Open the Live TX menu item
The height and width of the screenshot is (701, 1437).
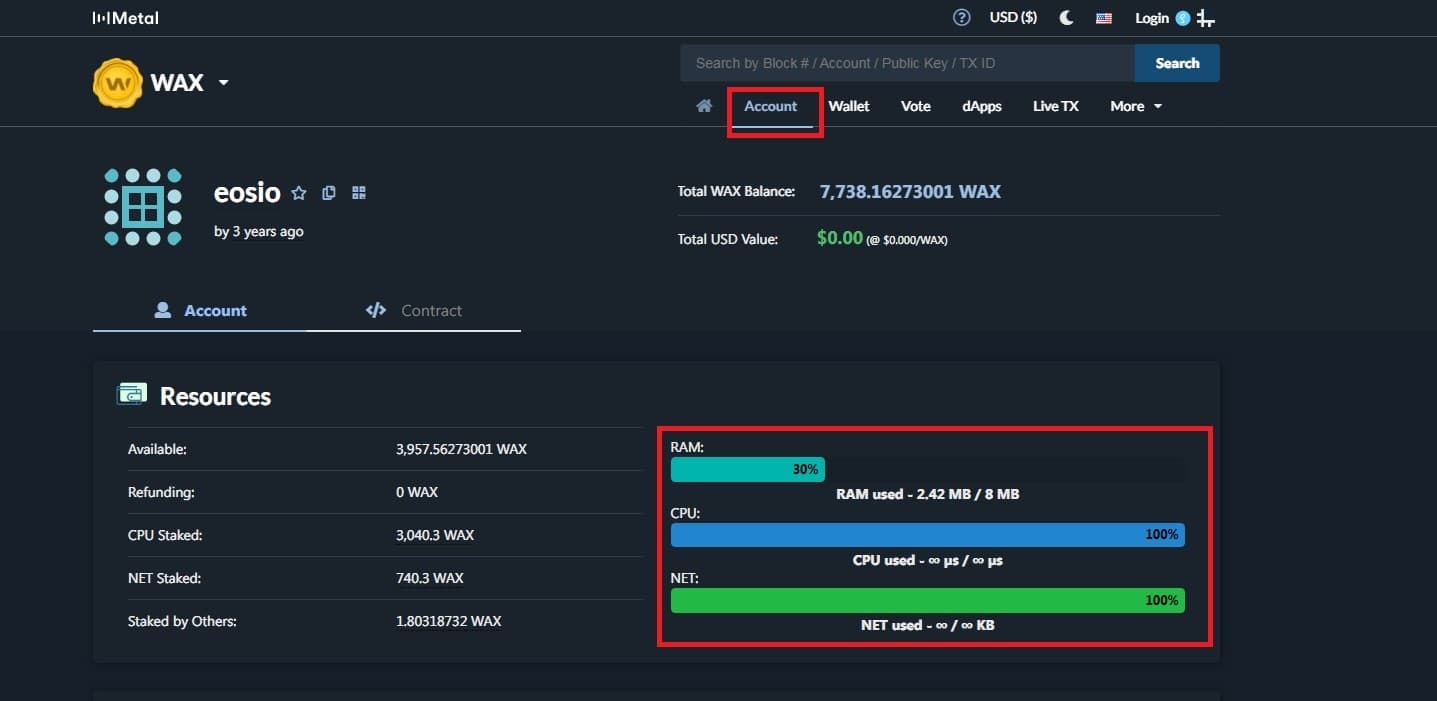(1056, 106)
